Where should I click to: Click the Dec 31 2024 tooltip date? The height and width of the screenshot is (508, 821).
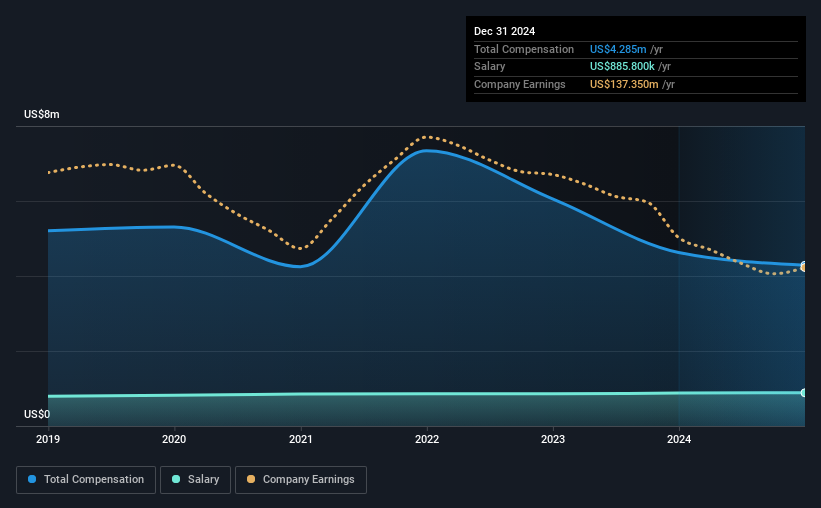[x=504, y=31]
